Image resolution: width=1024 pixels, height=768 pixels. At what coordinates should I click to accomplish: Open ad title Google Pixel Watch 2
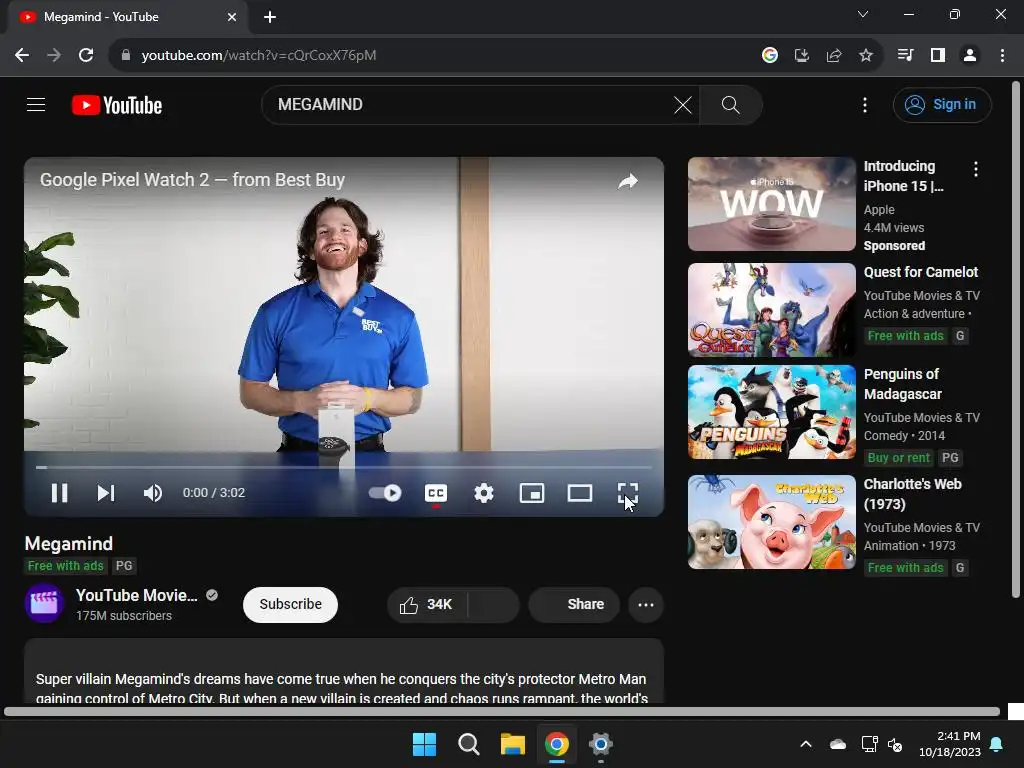point(192,180)
